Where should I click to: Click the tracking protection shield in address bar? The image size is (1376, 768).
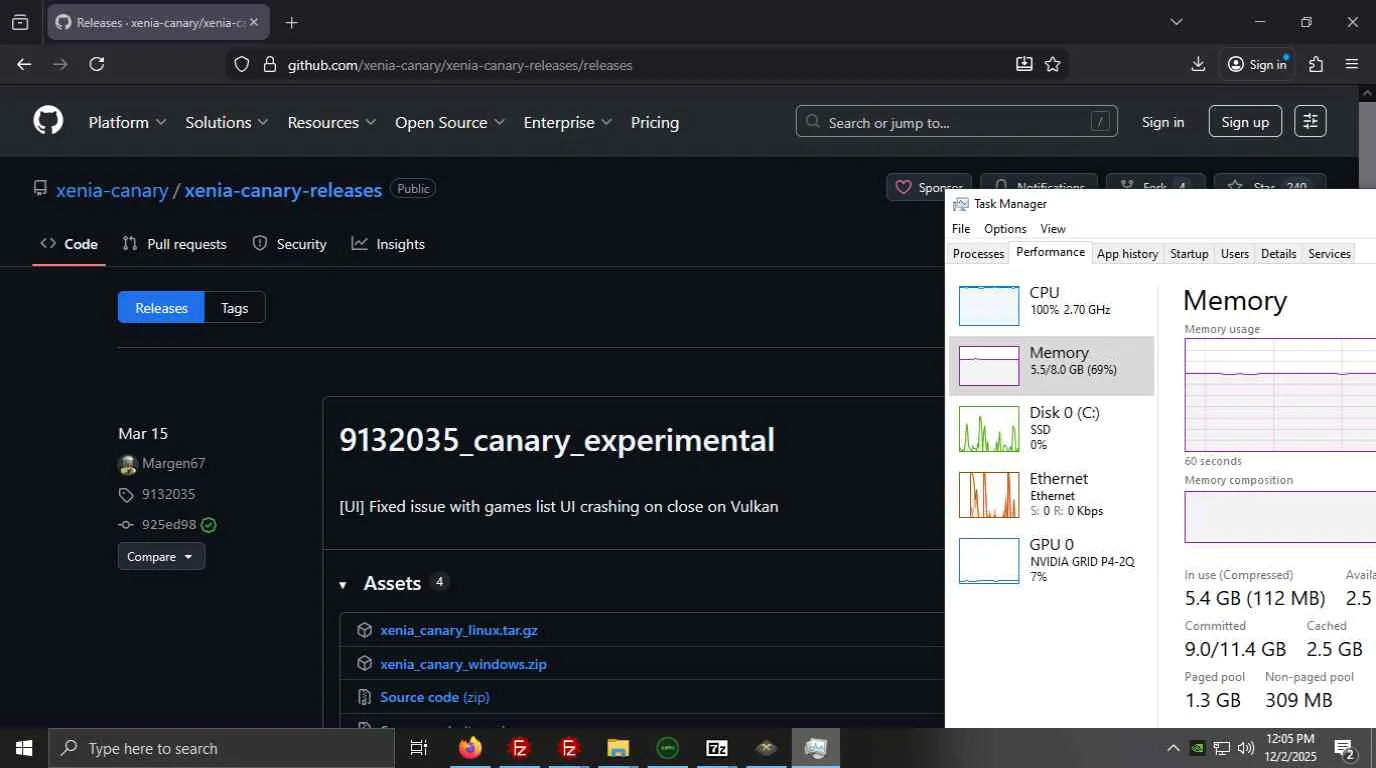[x=241, y=64]
